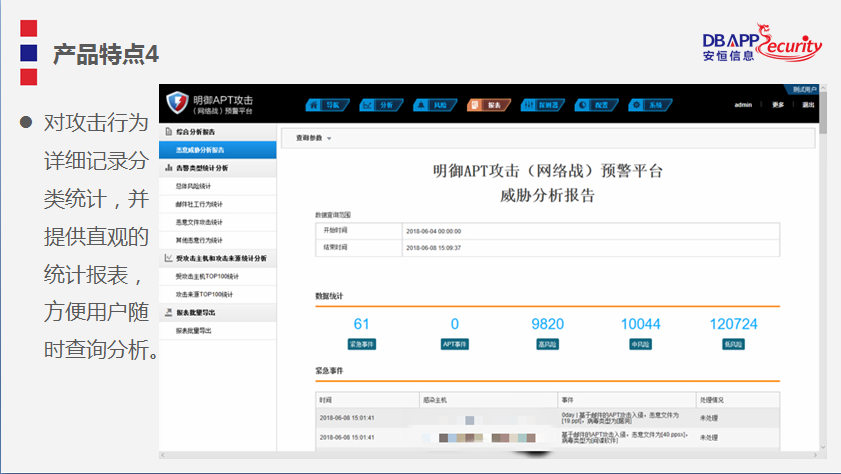This screenshot has width=841, height=474.
Task: Click the export icon beside 报表批量导出 header
Action: pos(168,312)
